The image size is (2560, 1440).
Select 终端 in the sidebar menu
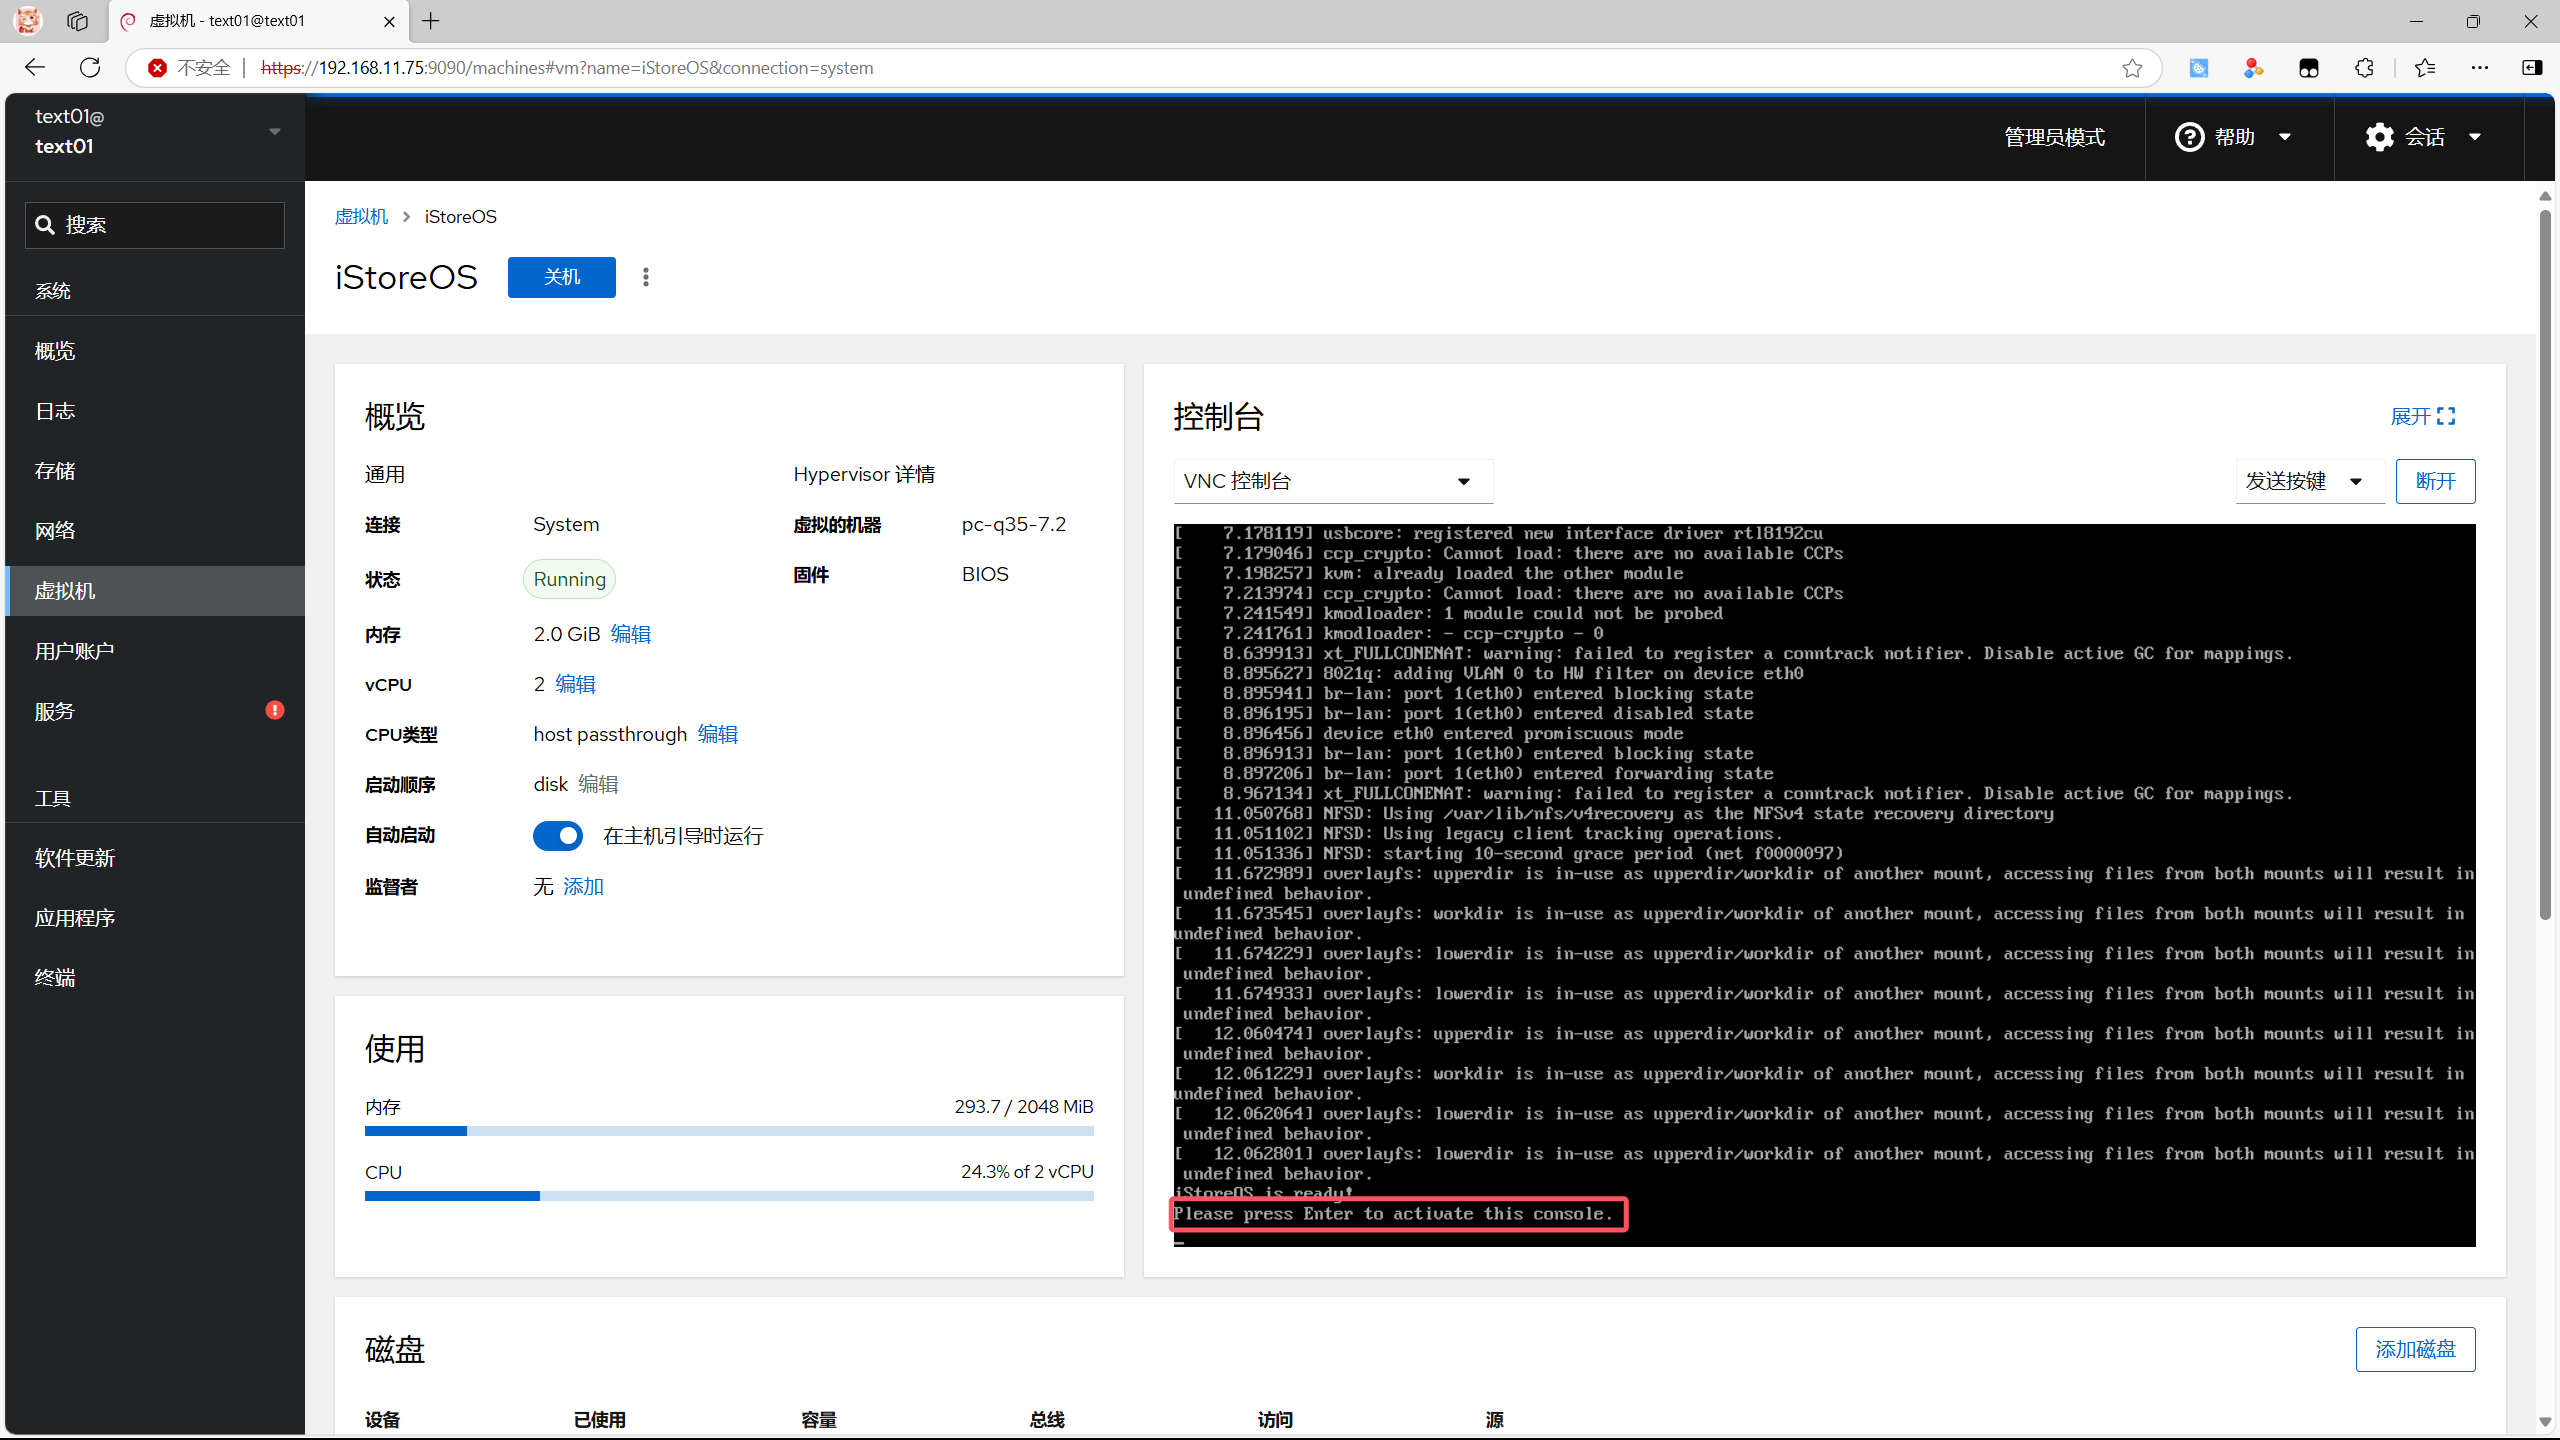(x=55, y=978)
